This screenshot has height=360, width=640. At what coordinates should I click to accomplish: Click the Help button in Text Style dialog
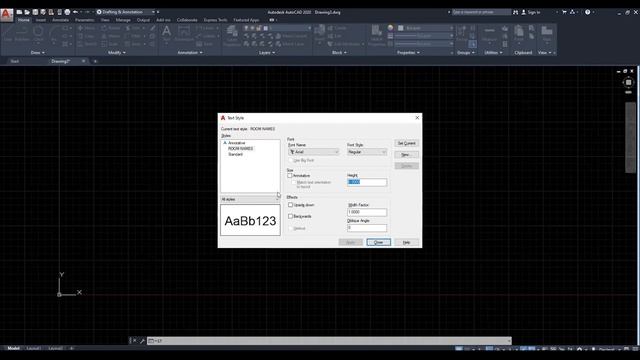(407, 242)
